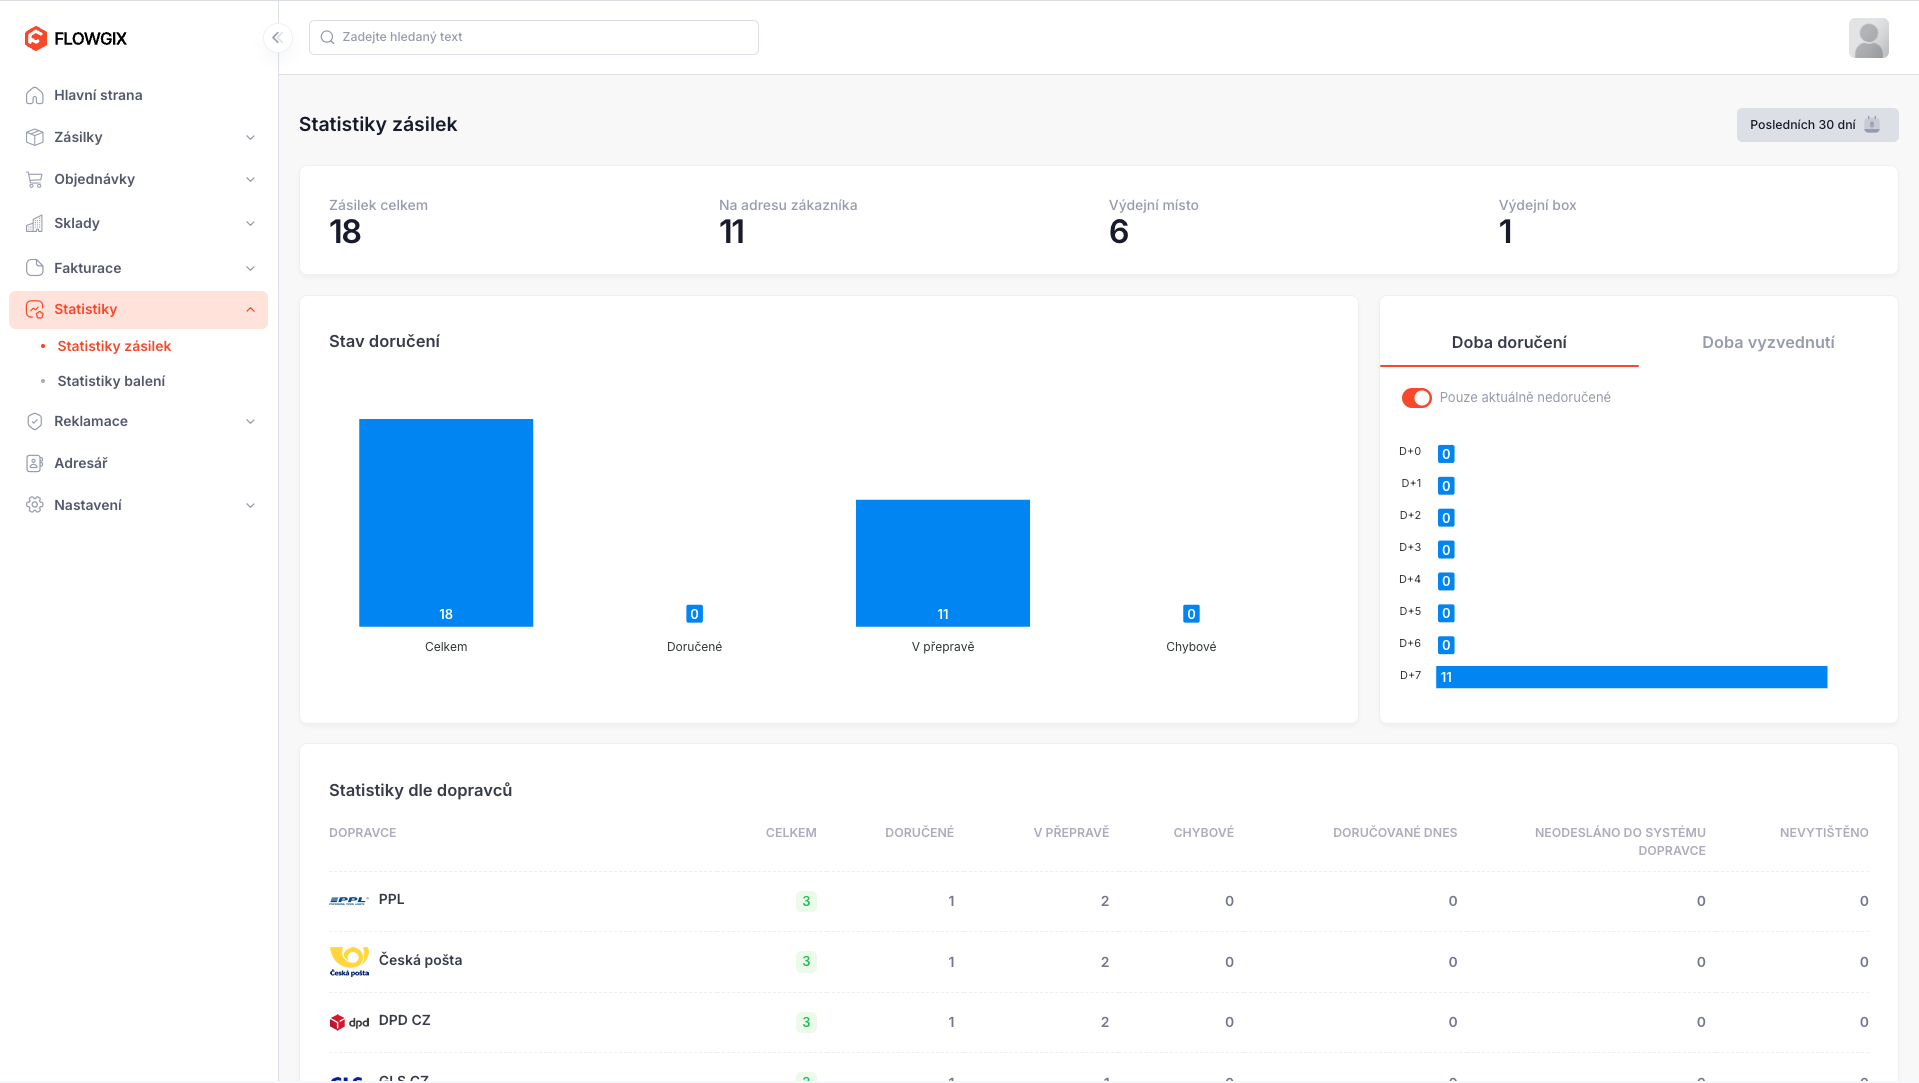1919x1083 pixels.
Task: Expand the Fakturace menu chevron
Action: click(x=250, y=268)
